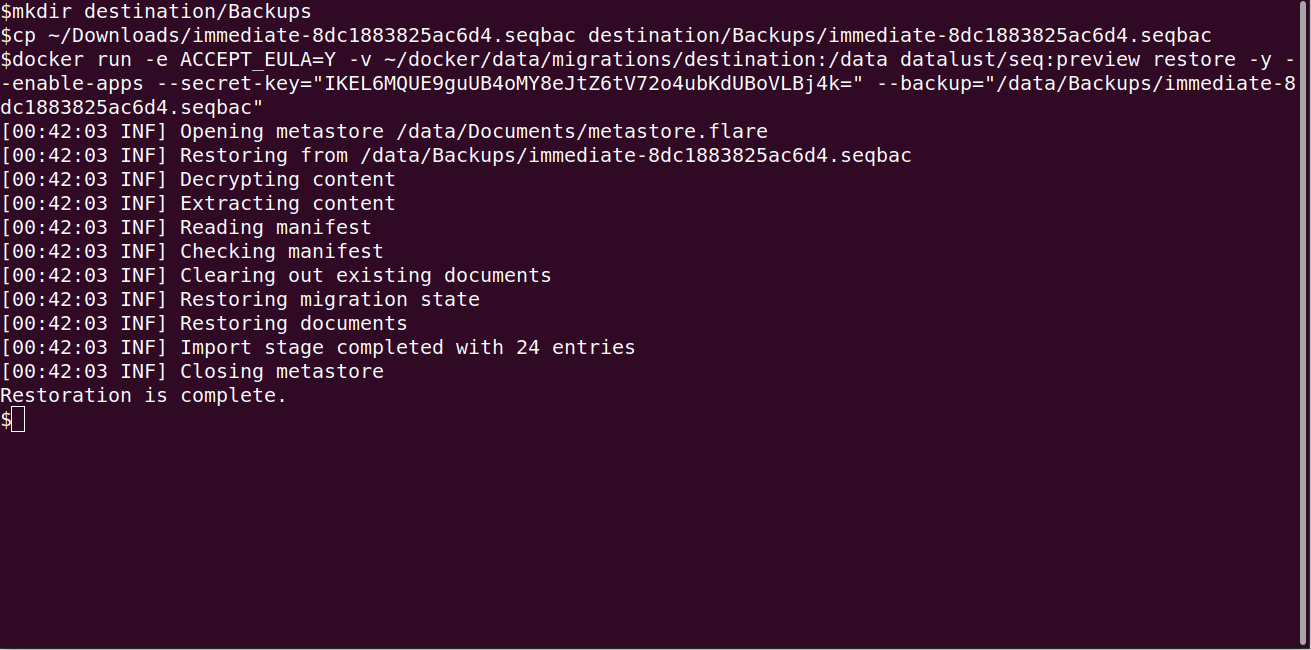The height and width of the screenshot is (650, 1311).
Task: Click the 'Restoring documents' log line
Action: (x=204, y=324)
